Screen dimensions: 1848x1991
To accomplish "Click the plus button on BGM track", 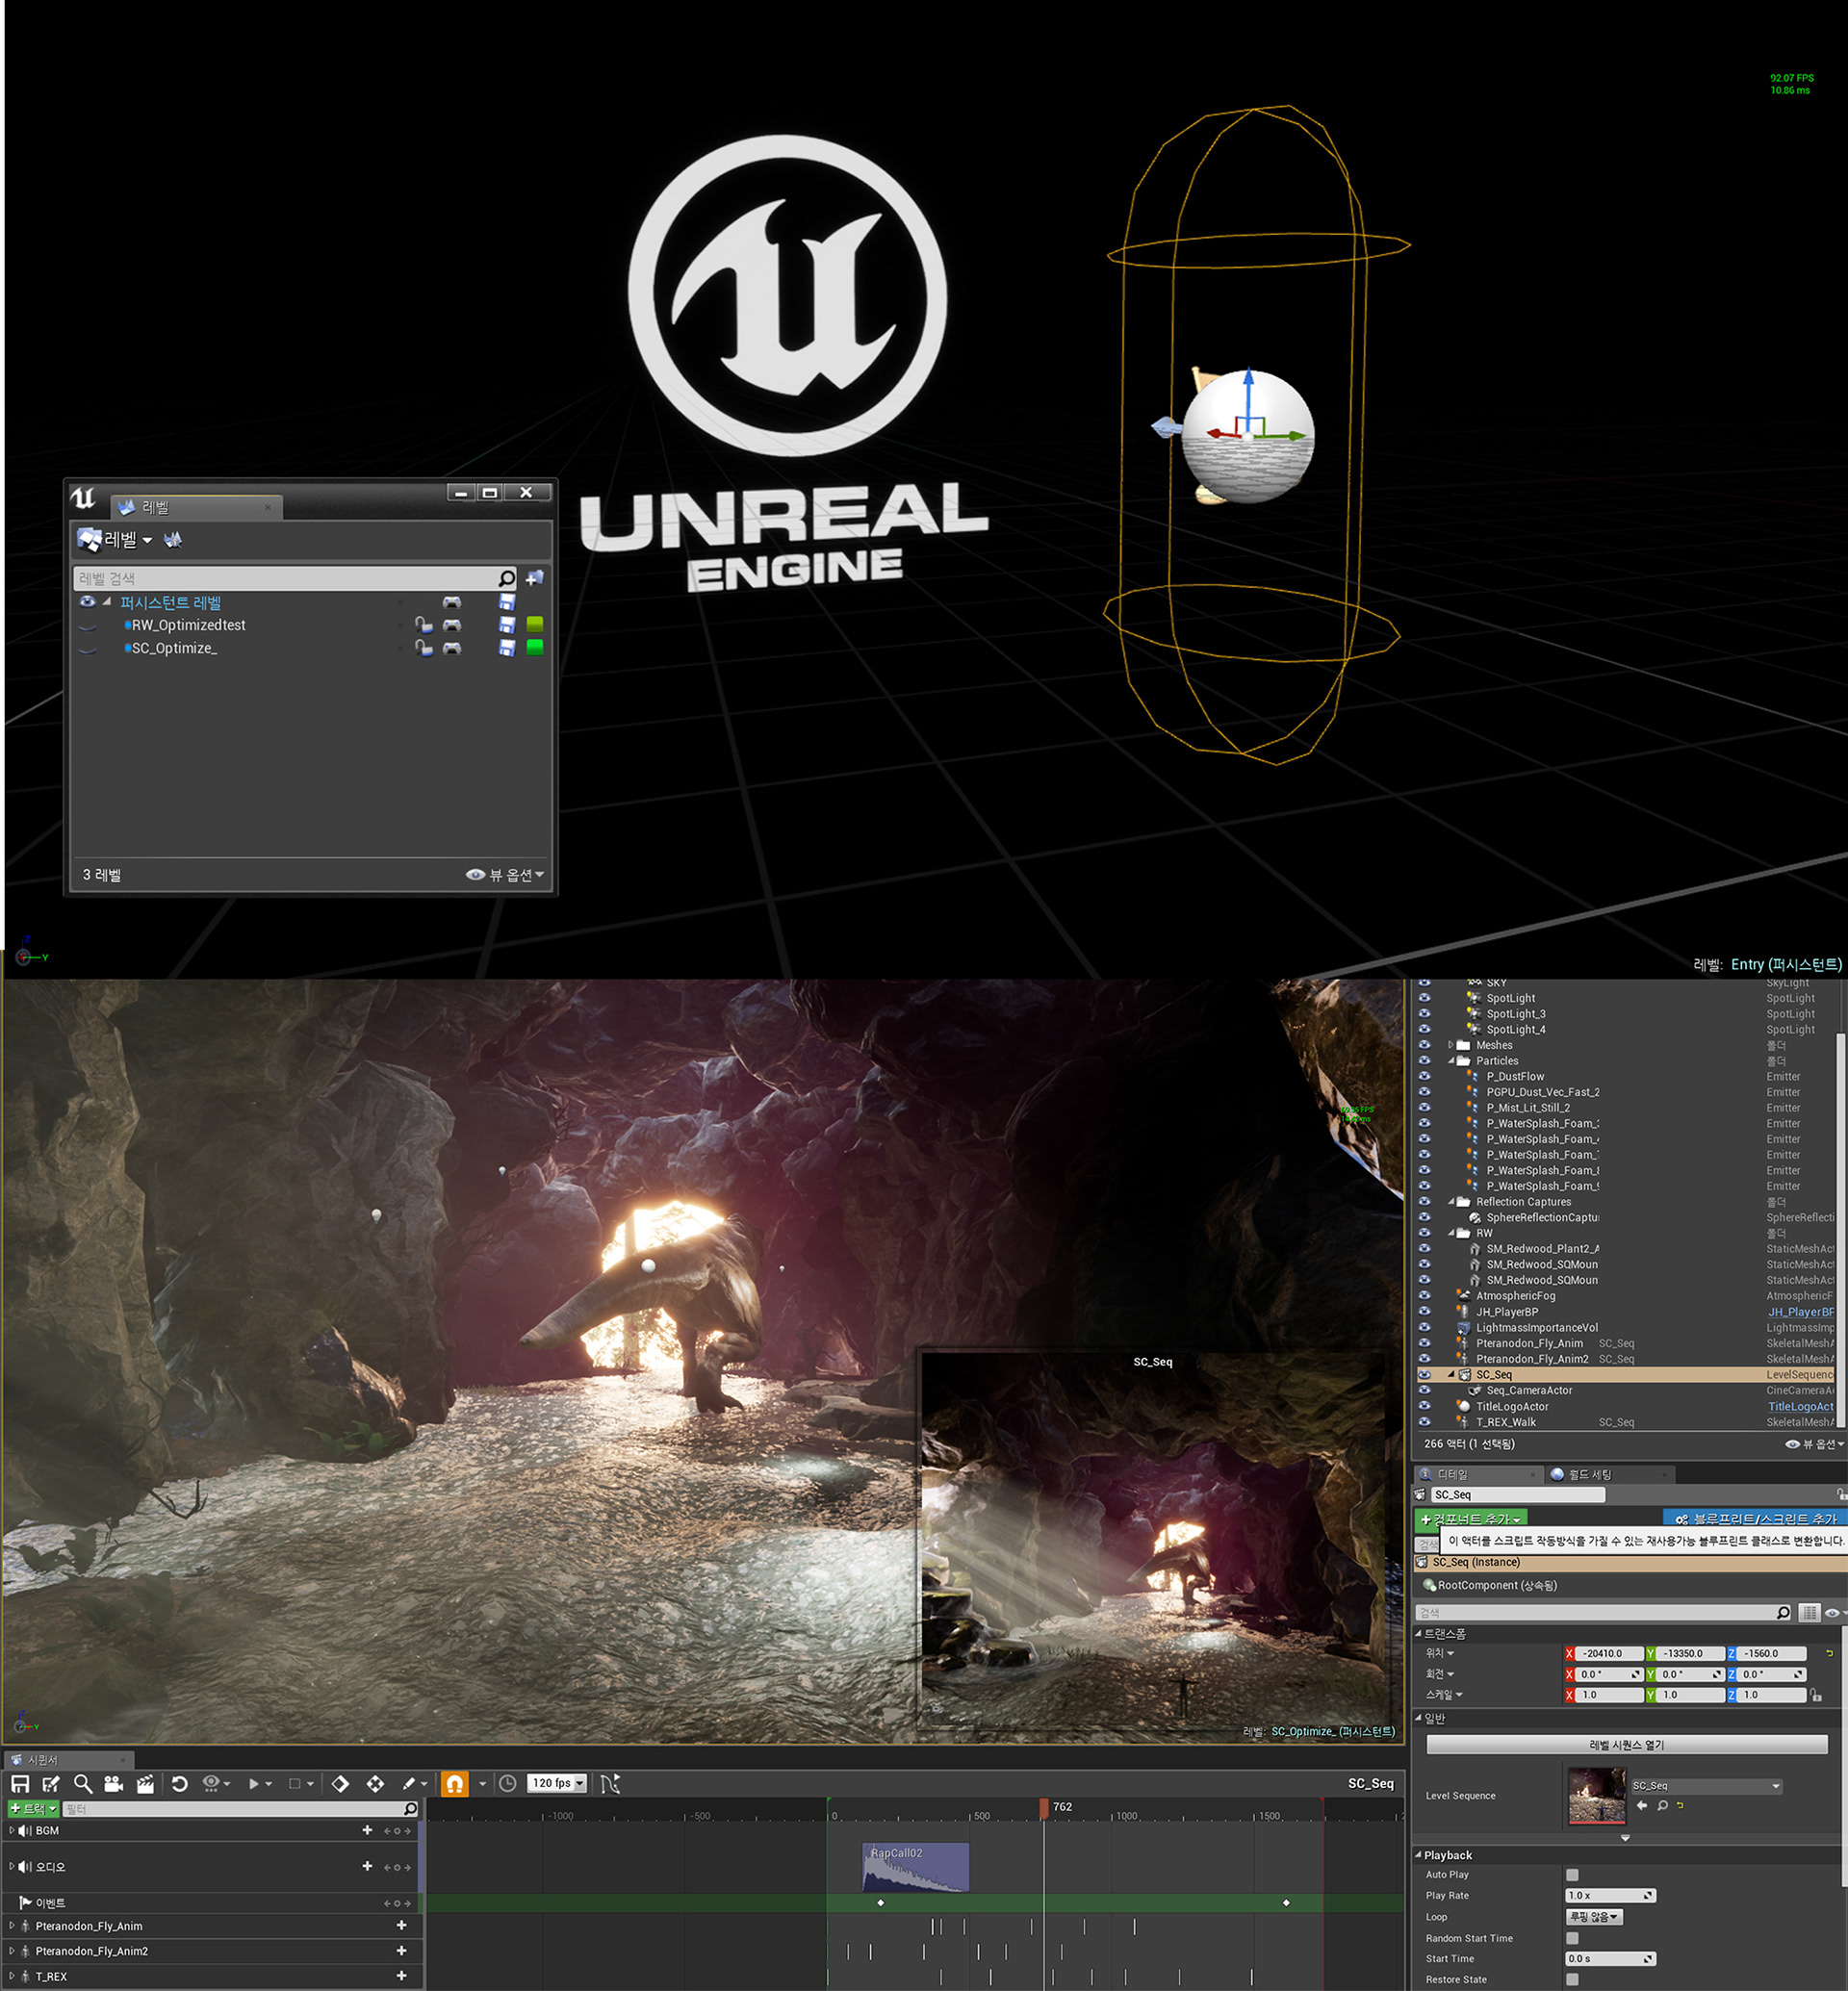I will tap(367, 1830).
